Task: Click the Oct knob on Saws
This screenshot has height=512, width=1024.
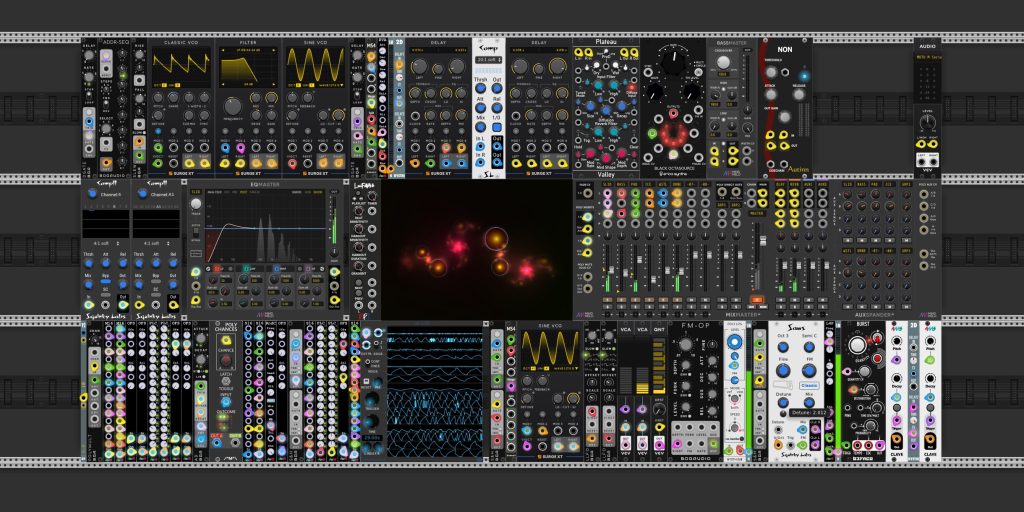Action: click(783, 347)
